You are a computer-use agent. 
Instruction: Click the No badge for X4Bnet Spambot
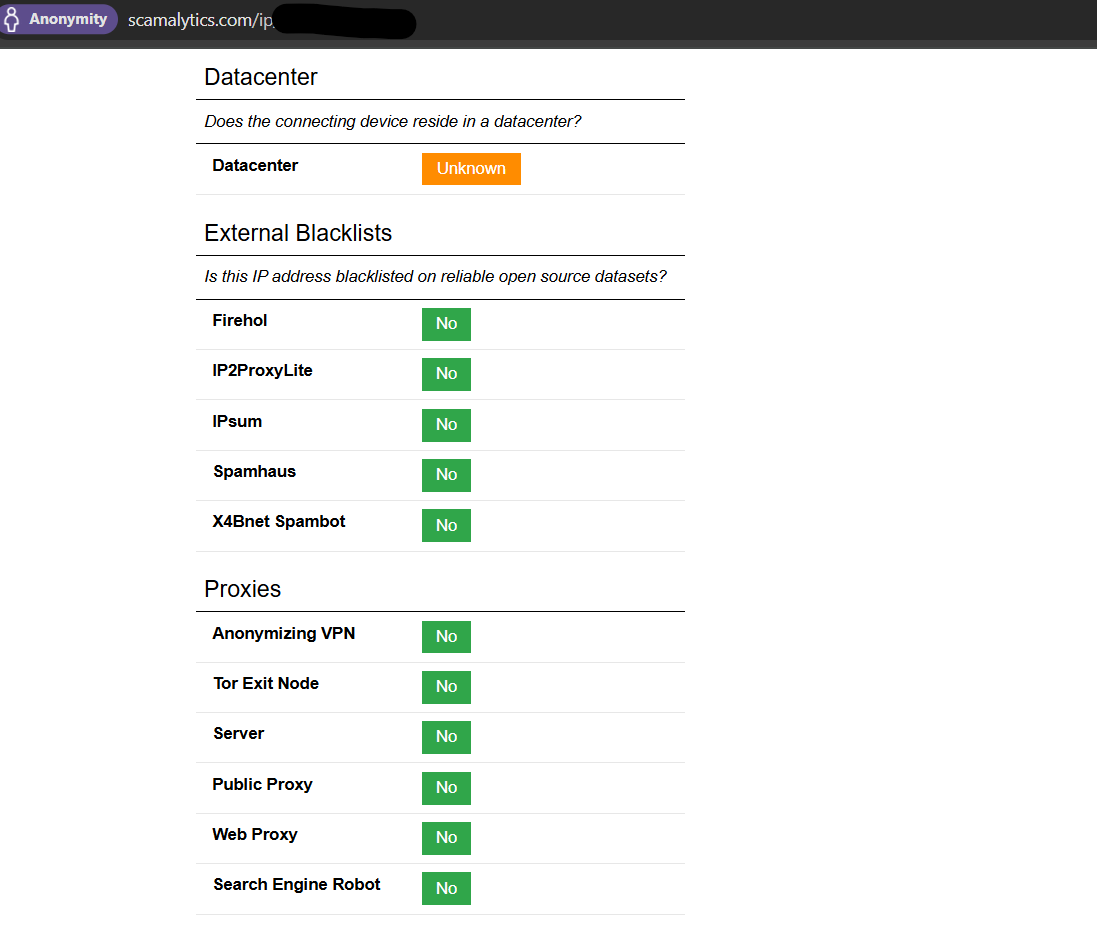tap(446, 526)
